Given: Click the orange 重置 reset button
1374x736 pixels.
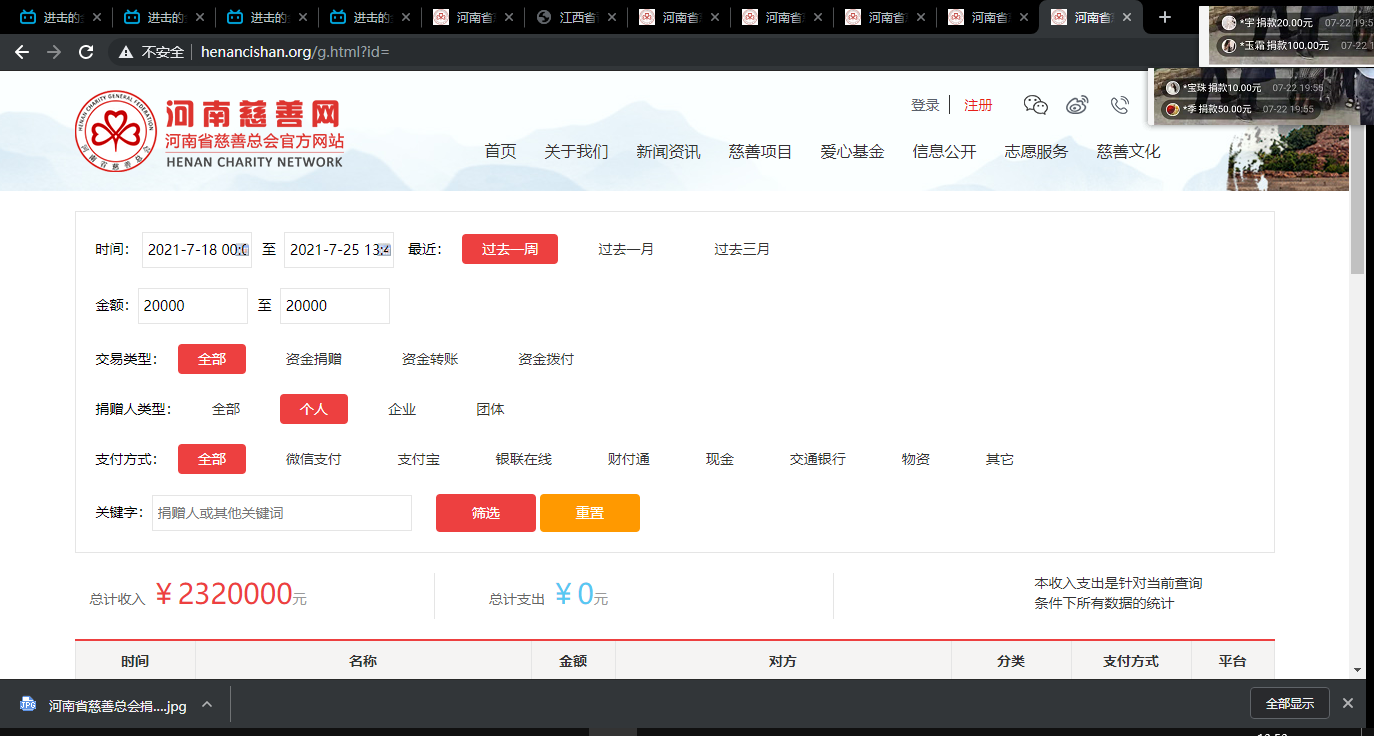Looking at the screenshot, I should (x=590, y=513).
